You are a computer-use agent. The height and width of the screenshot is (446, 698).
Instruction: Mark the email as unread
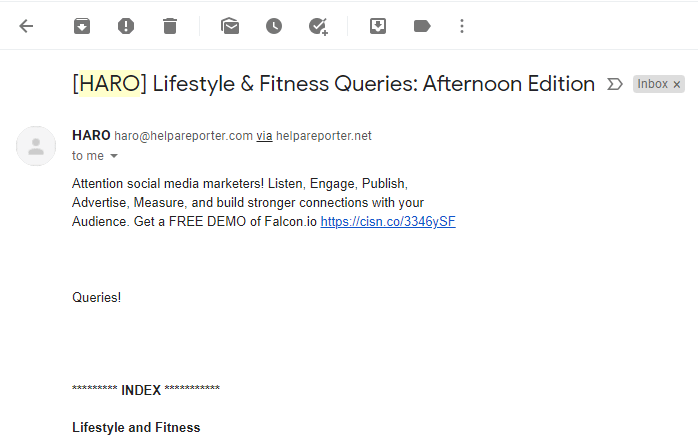(x=230, y=26)
